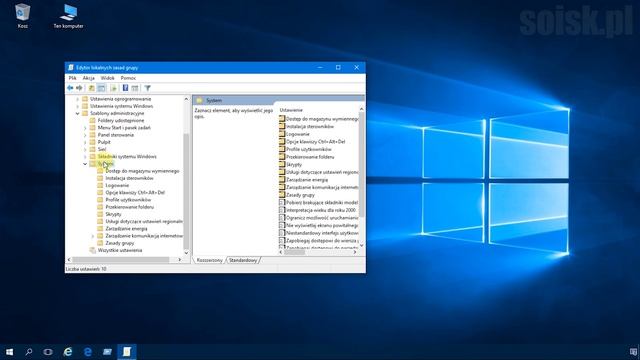The width and height of the screenshot is (640, 360).
Task: Open the Pomoc menu
Action: [x=128, y=78]
